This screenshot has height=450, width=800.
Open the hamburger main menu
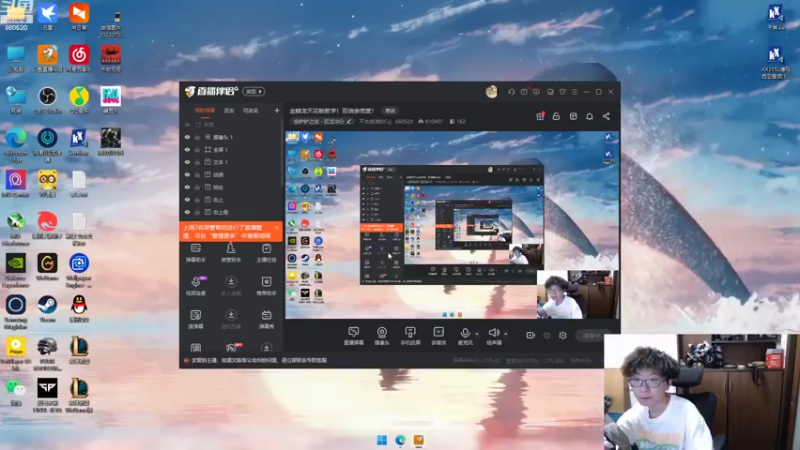(574, 92)
